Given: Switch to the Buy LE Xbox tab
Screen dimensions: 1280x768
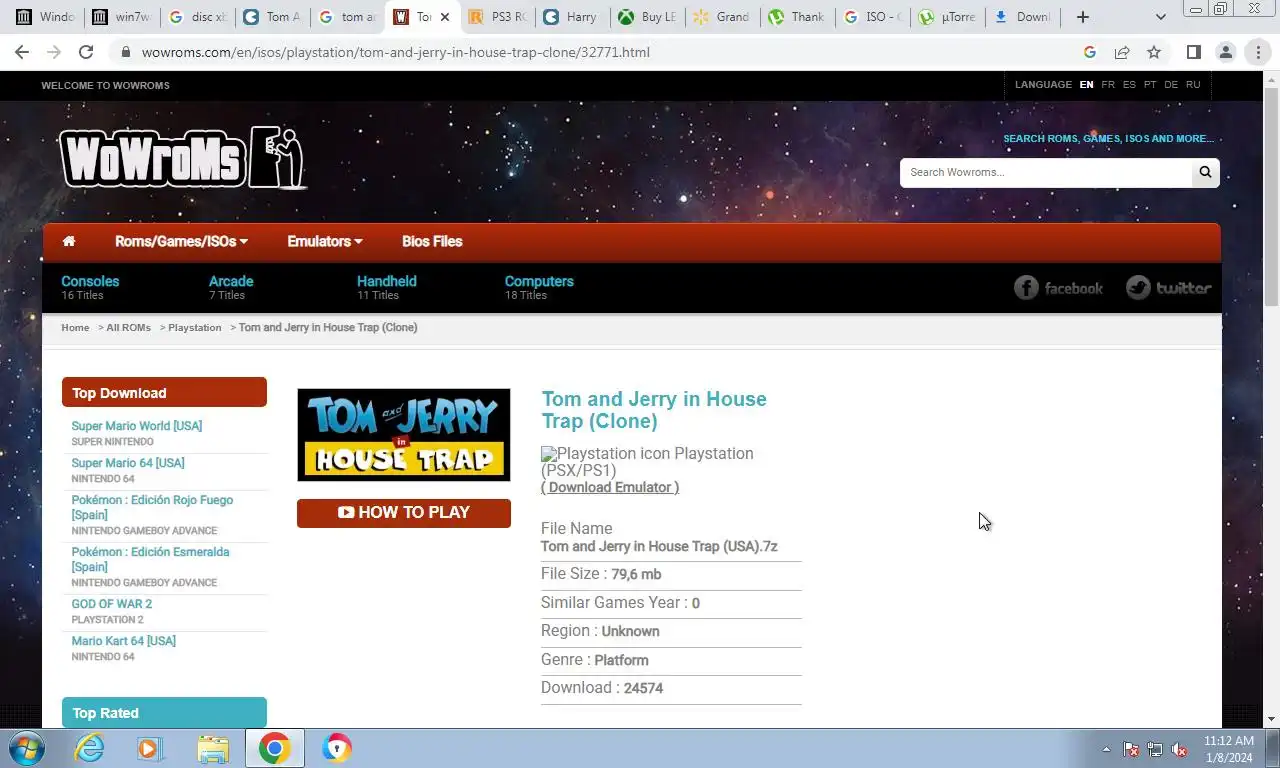Looking at the screenshot, I should pos(646,17).
